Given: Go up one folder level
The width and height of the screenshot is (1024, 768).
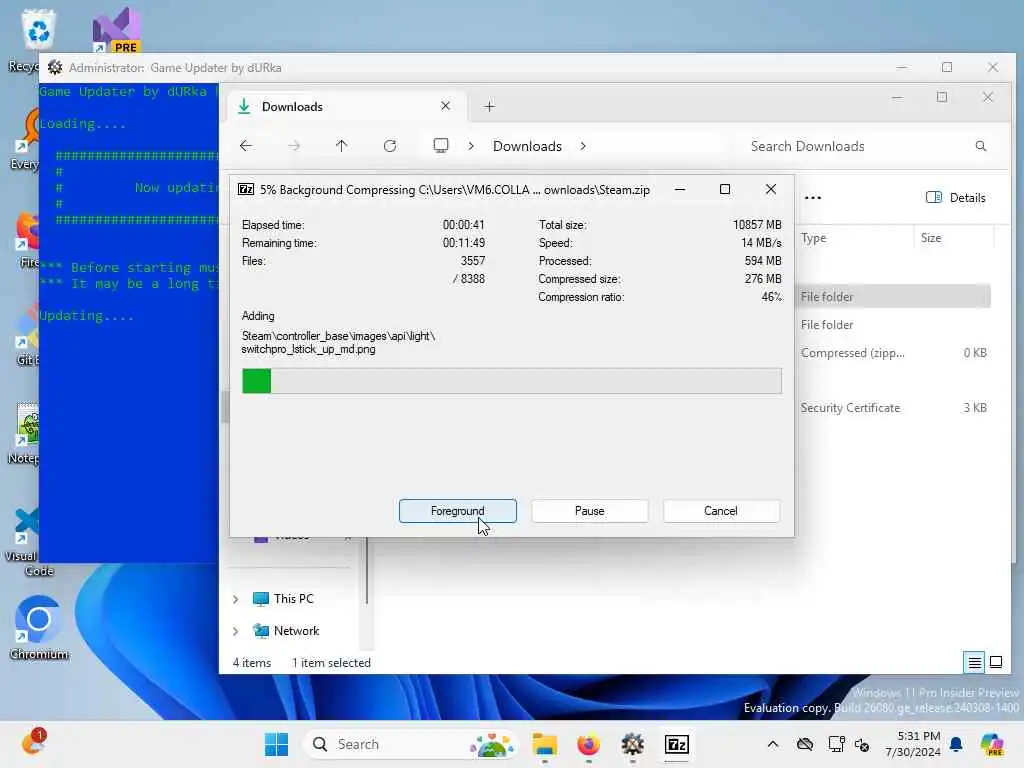Looking at the screenshot, I should pos(342,146).
